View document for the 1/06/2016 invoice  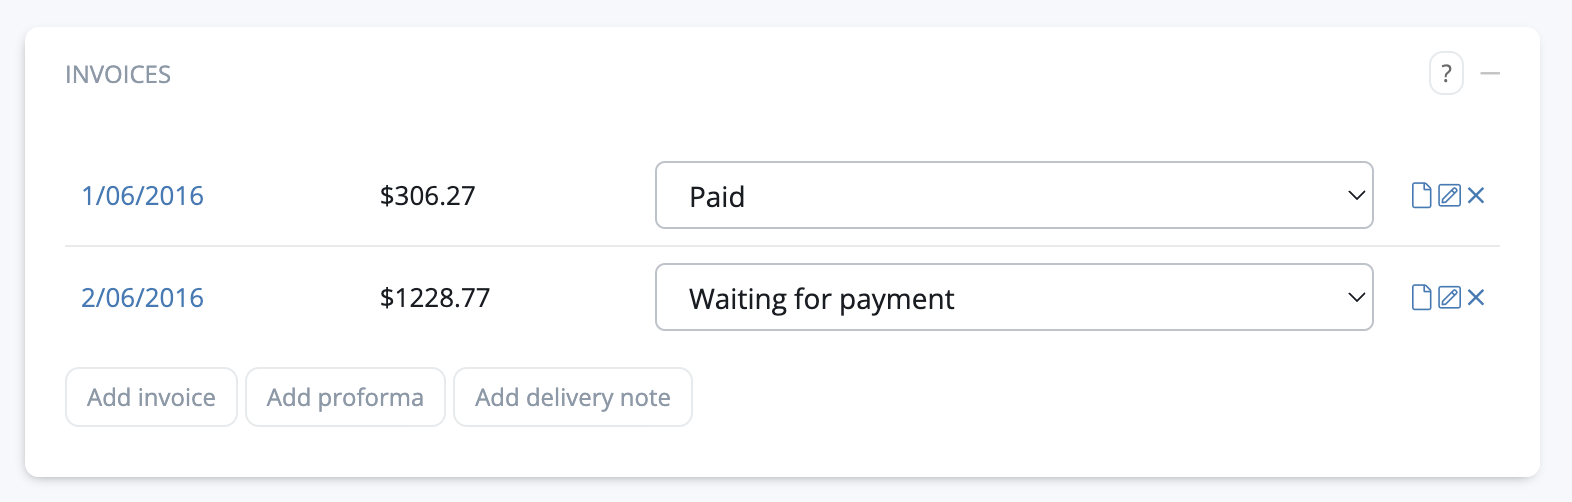[1421, 196]
